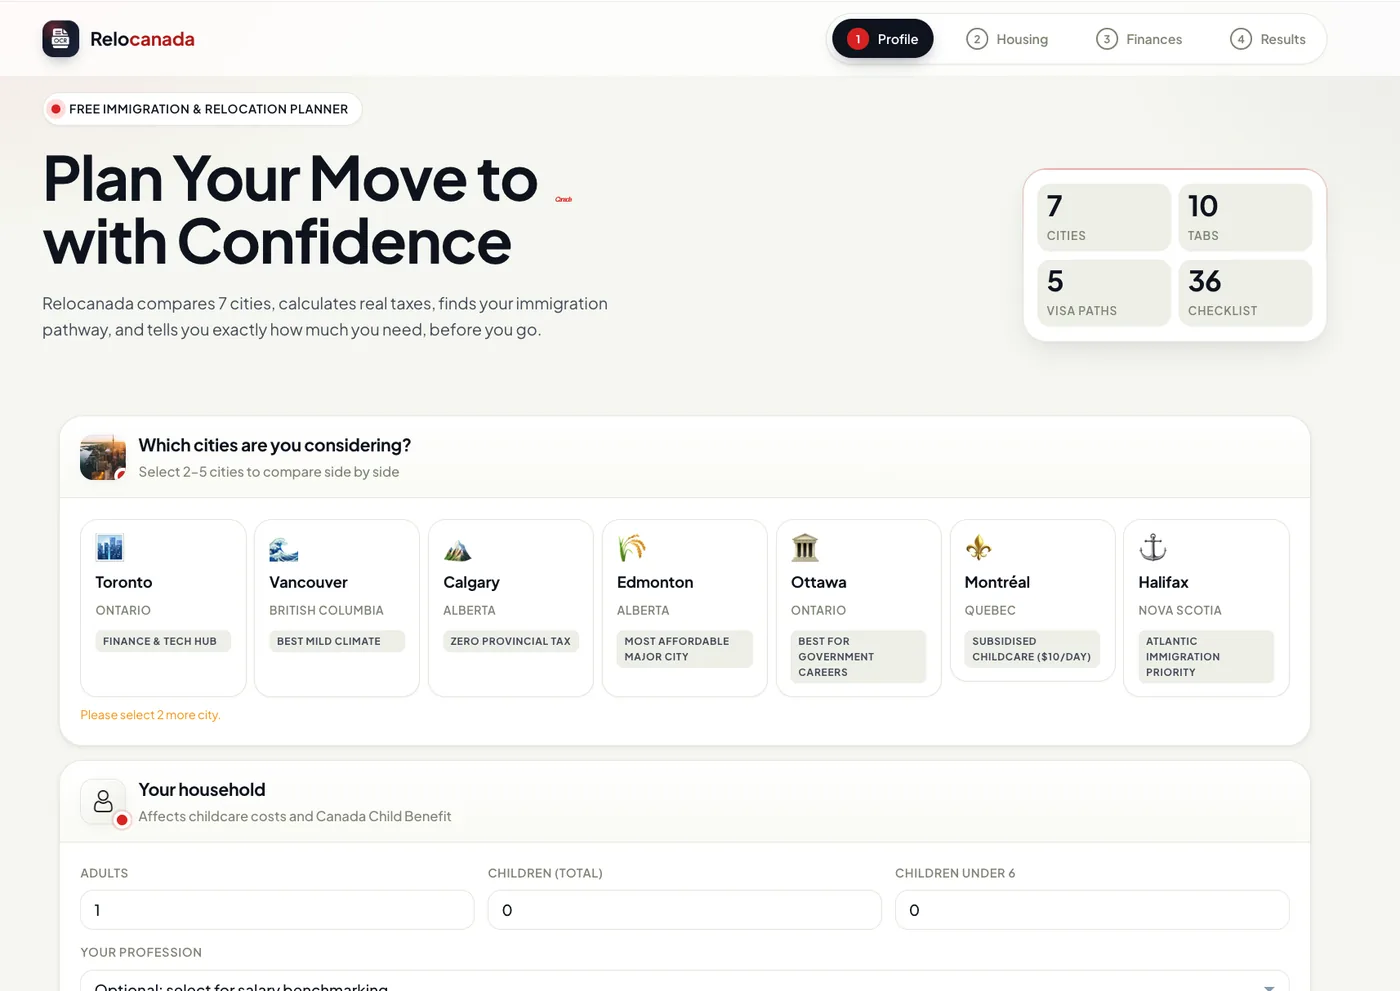Image resolution: width=1400 pixels, height=991 pixels.
Task: Click the Relocanada logo icon
Action: click(x=61, y=39)
